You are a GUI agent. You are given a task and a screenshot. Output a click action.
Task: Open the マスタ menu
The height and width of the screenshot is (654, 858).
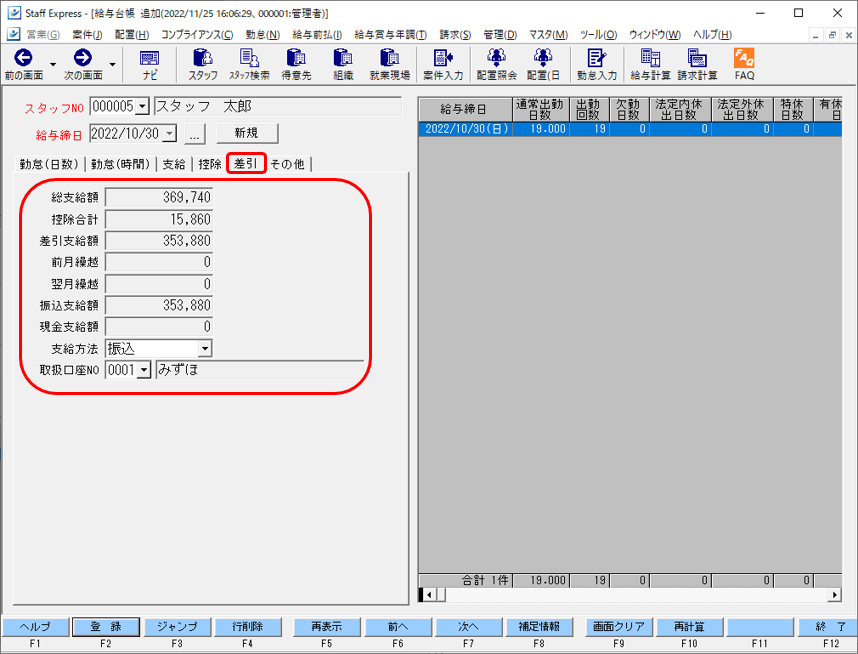[547, 35]
